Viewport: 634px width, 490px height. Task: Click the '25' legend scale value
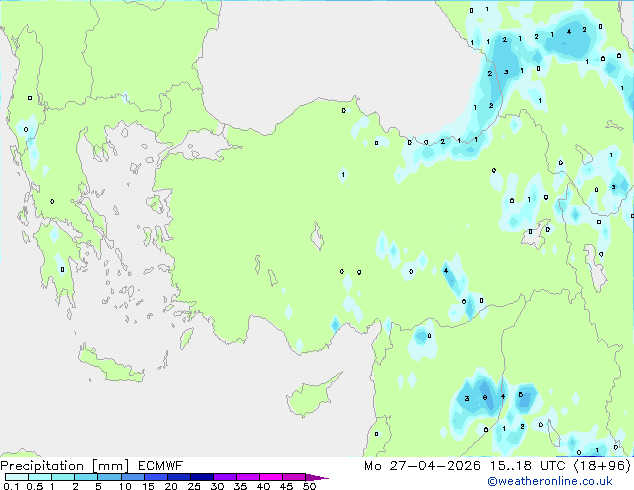coord(194,486)
